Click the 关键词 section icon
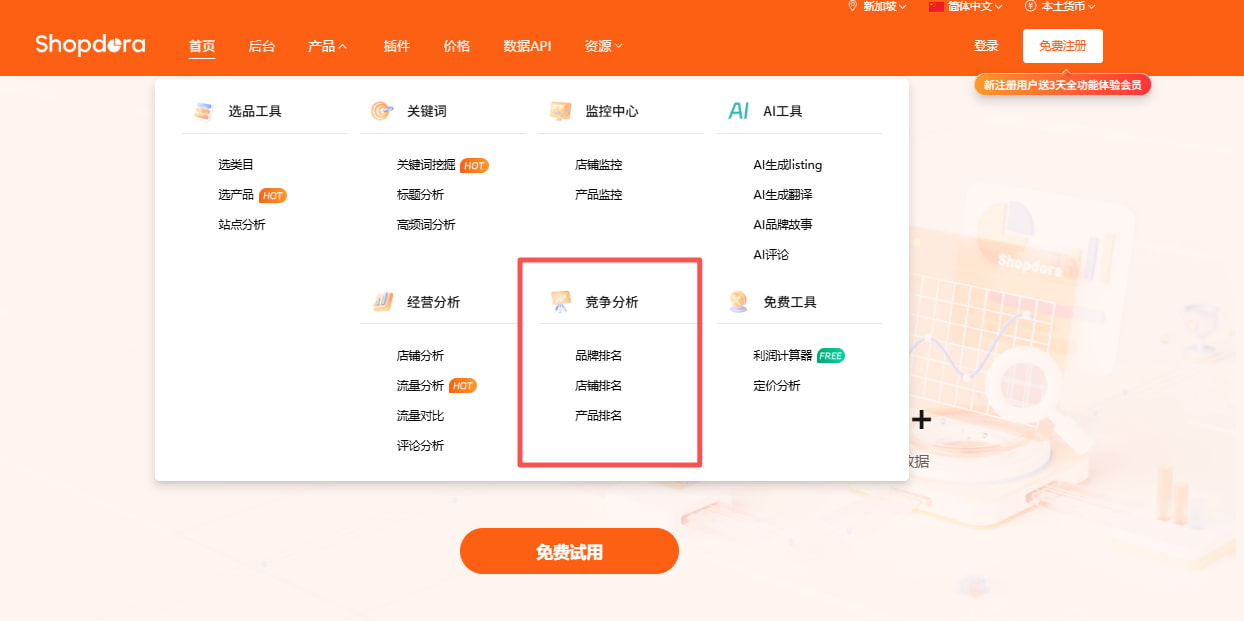Viewport: 1244px width, 621px height. click(382, 111)
